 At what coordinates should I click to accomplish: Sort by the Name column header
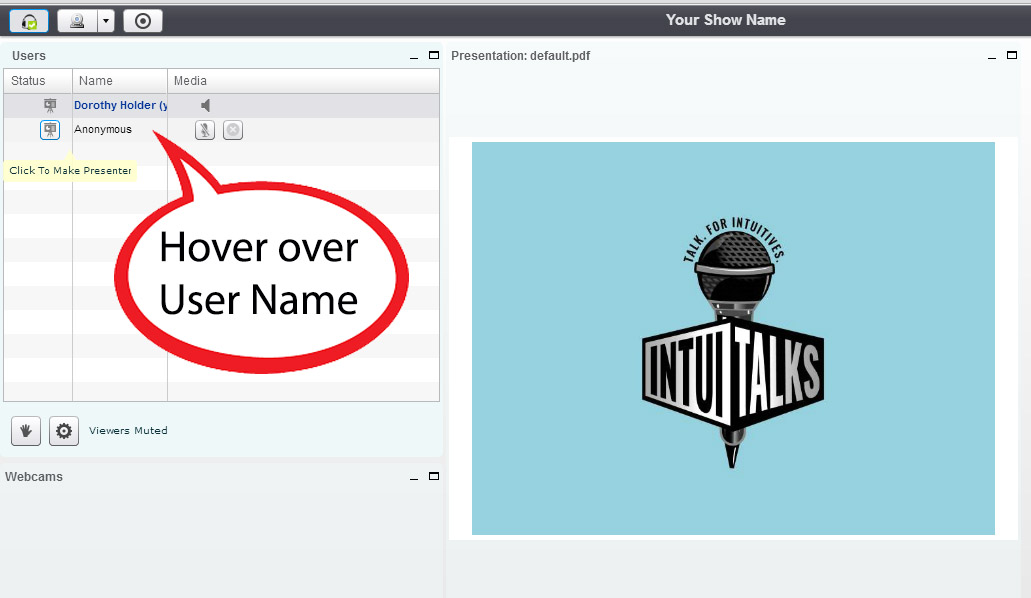tap(120, 81)
